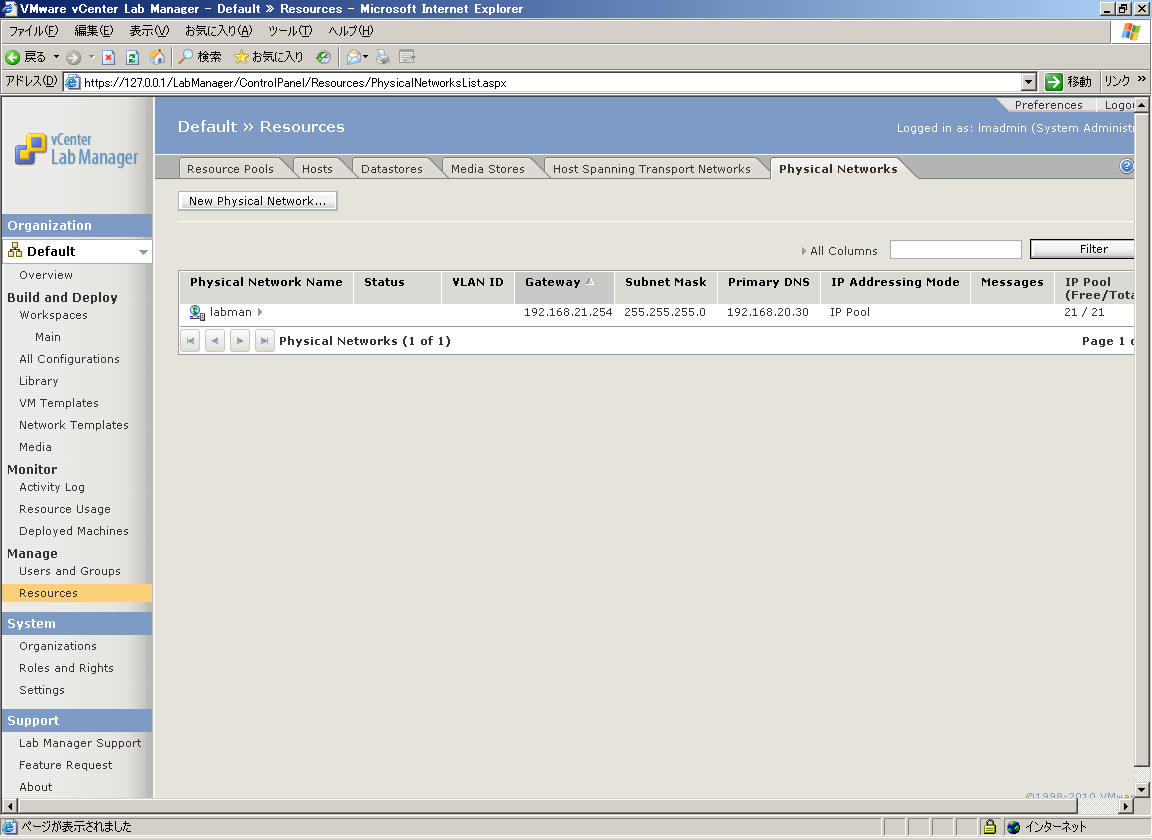Open Settings under System in the sidebar

42,690
